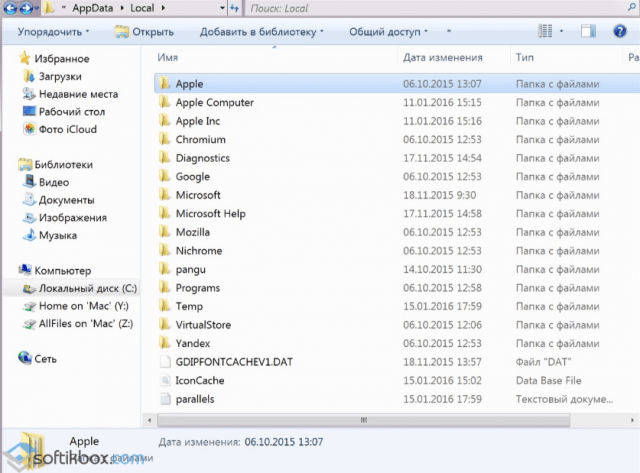Open Добавить в библиотеку dropdown
640x473 pixels.
coord(261,32)
